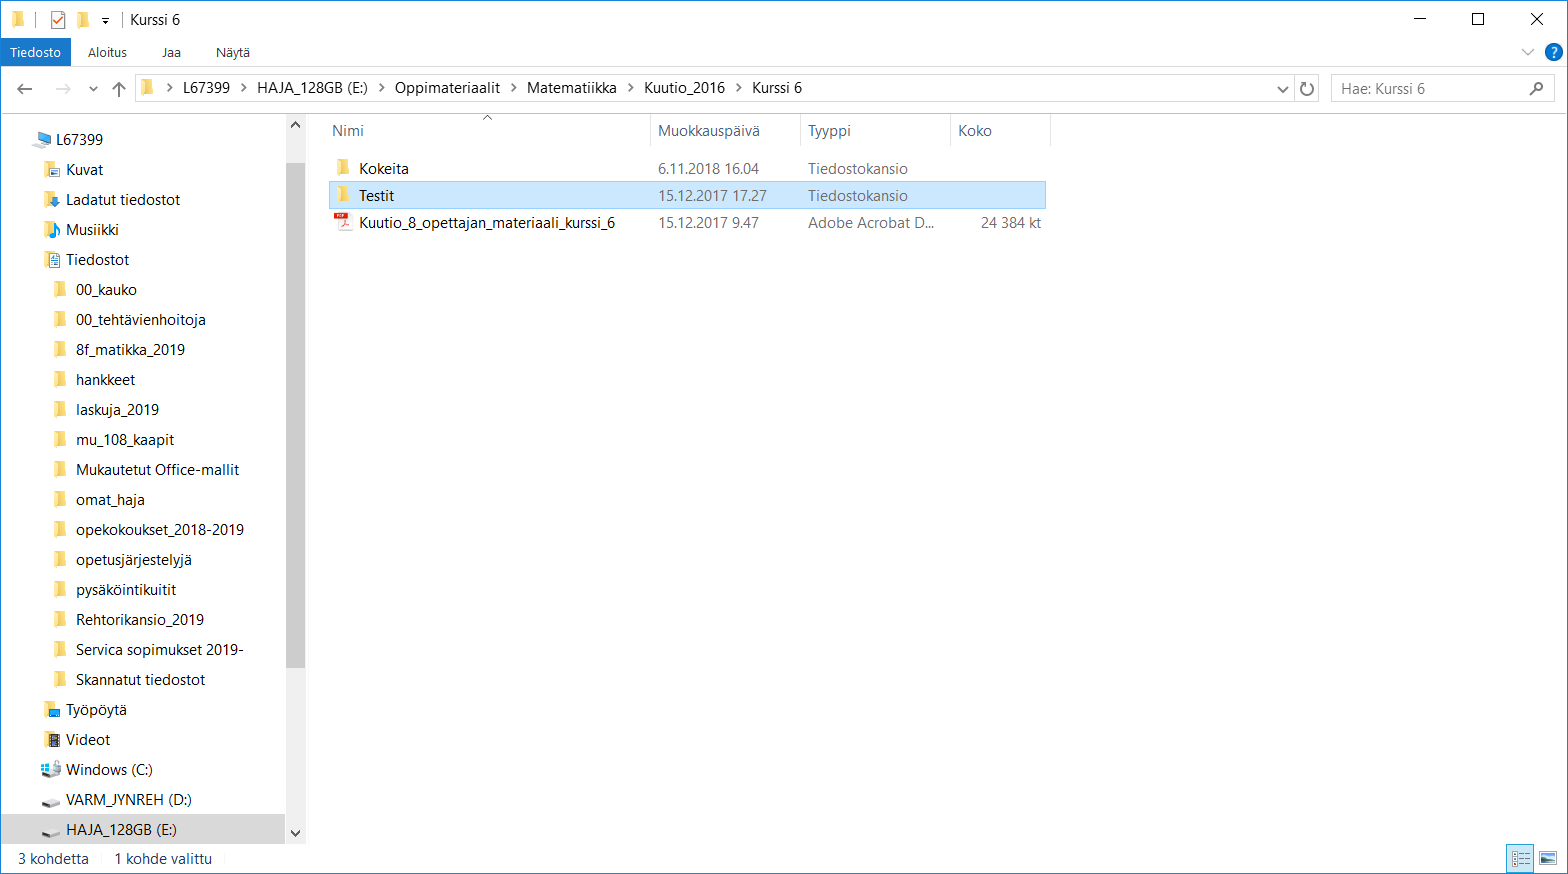Screen dimensions: 1568x874
Task: Switch to Details view layout
Action: [x=1521, y=858]
